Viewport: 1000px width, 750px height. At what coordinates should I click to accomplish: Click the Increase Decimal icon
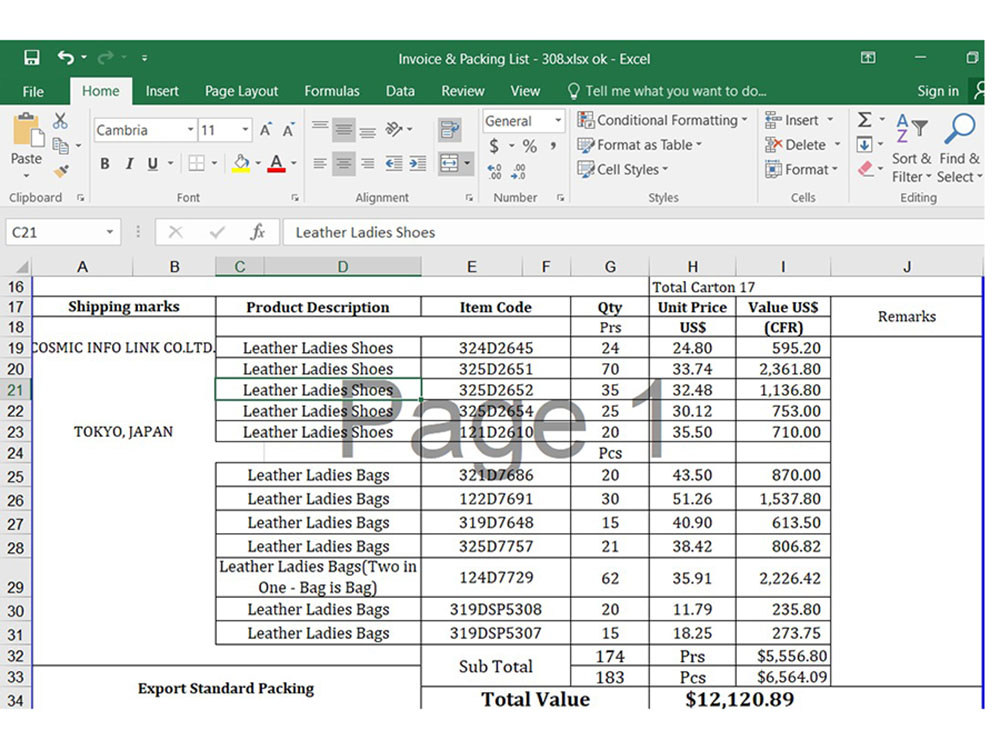pos(494,171)
